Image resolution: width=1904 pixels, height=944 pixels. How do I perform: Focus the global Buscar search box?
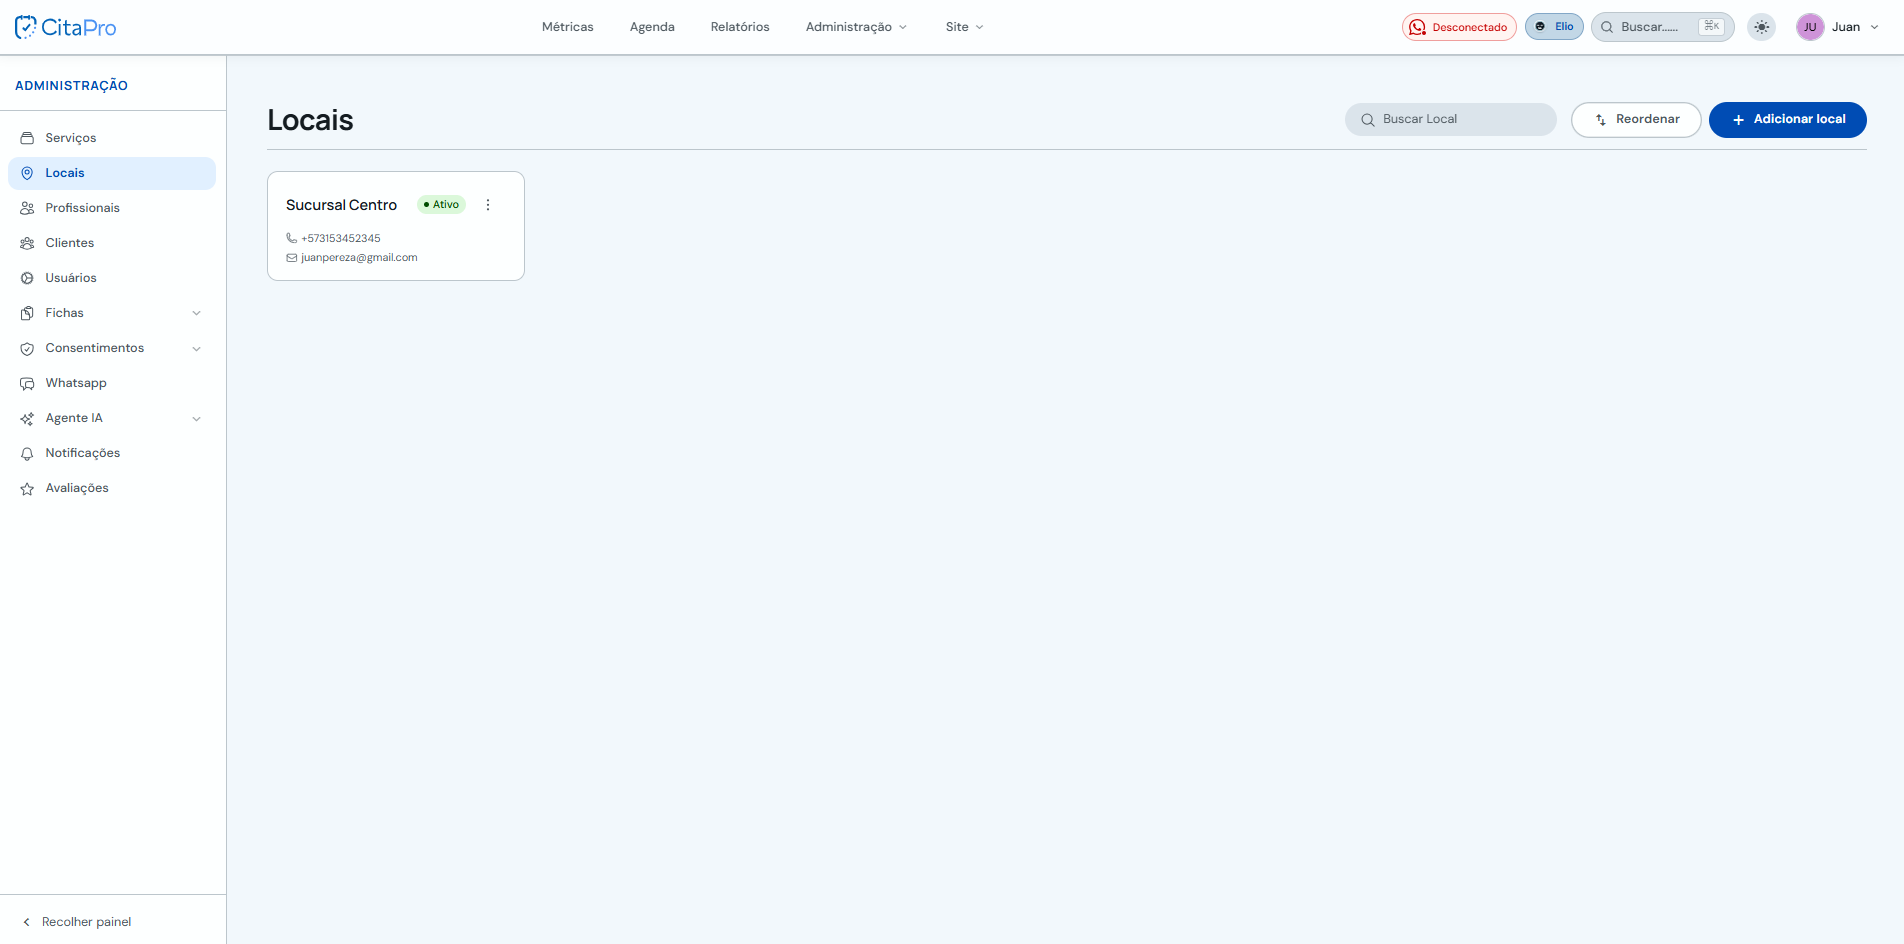coord(1662,27)
